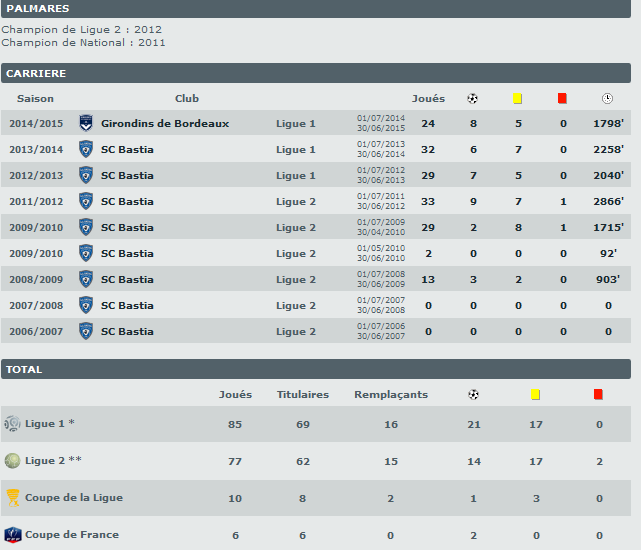This screenshot has height=550, width=641.
Task: Click the Coupe de la Ligue trophy icon
Action: point(12,497)
